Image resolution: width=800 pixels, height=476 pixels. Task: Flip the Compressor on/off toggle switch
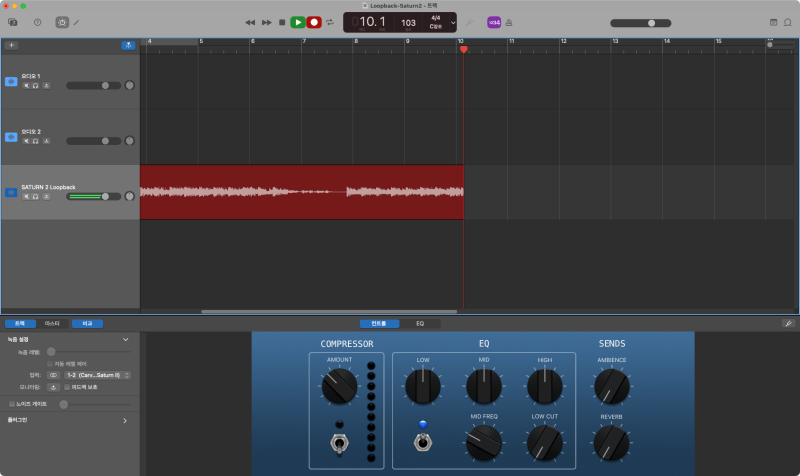[339, 443]
